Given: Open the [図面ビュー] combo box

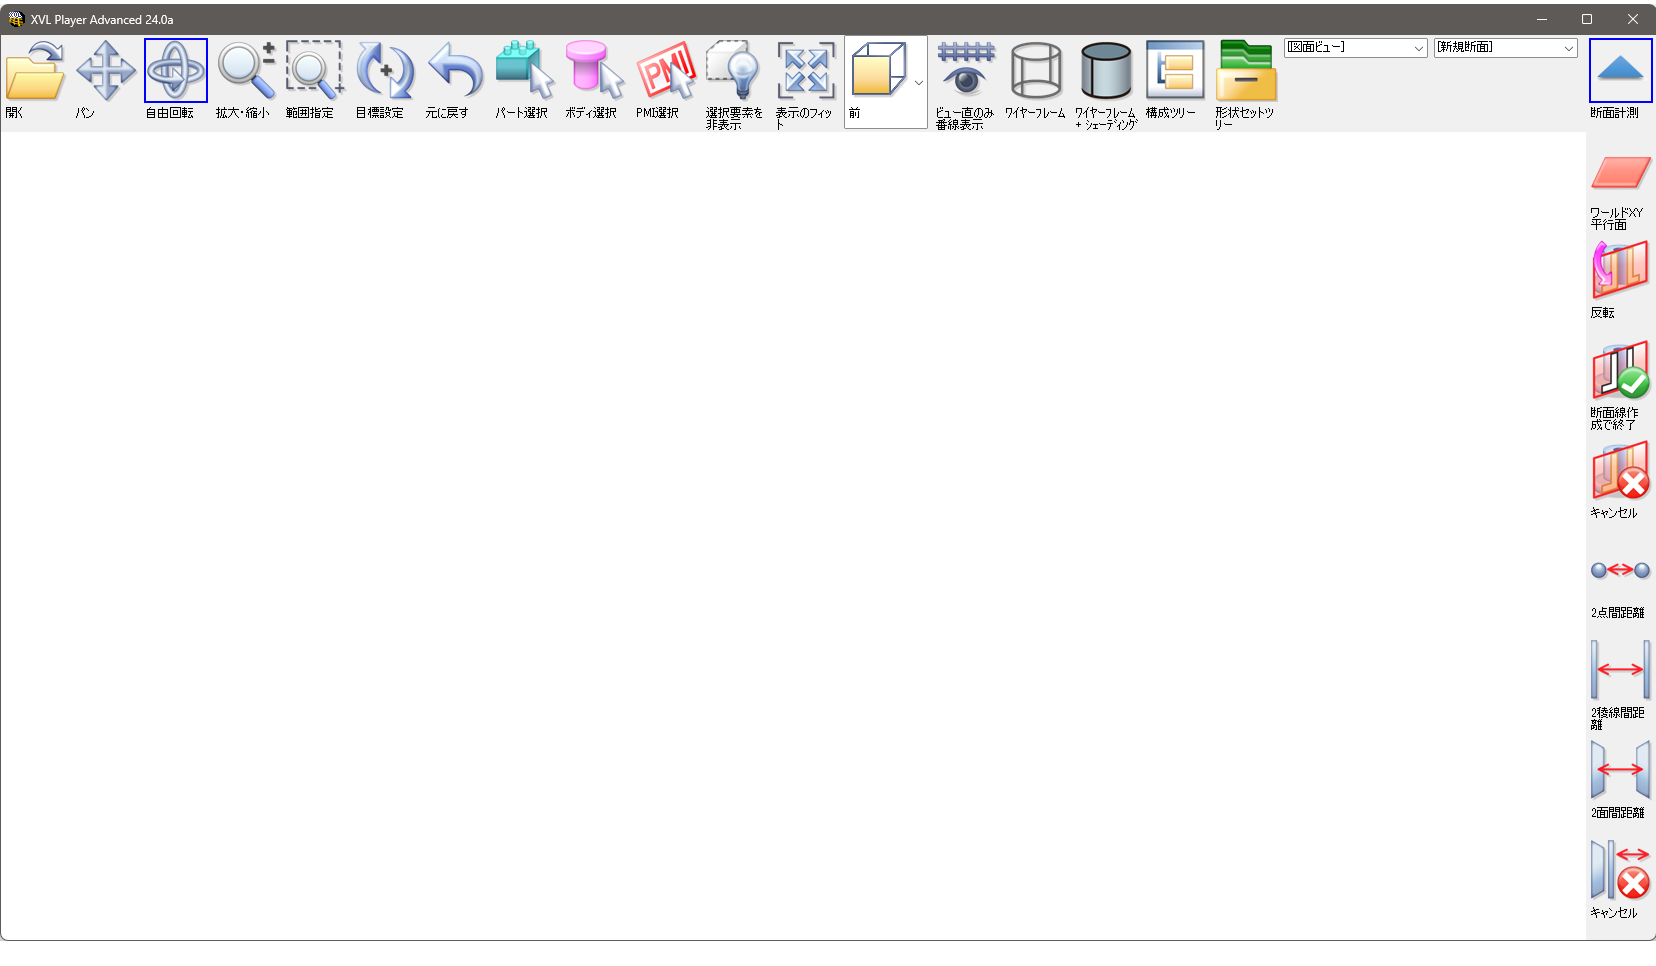Looking at the screenshot, I should (x=1355, y=48).
